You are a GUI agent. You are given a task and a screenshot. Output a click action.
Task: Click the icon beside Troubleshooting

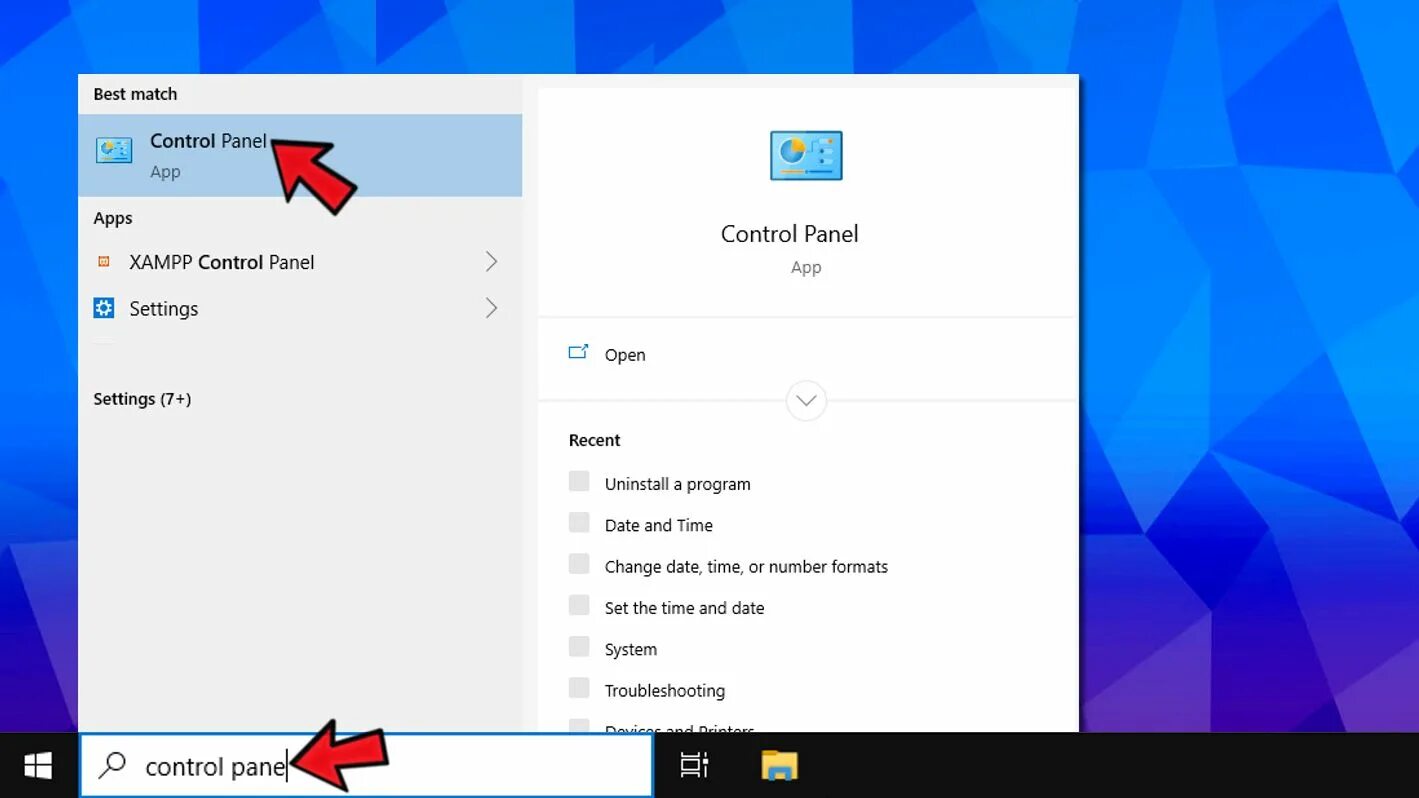click(579, 687)
